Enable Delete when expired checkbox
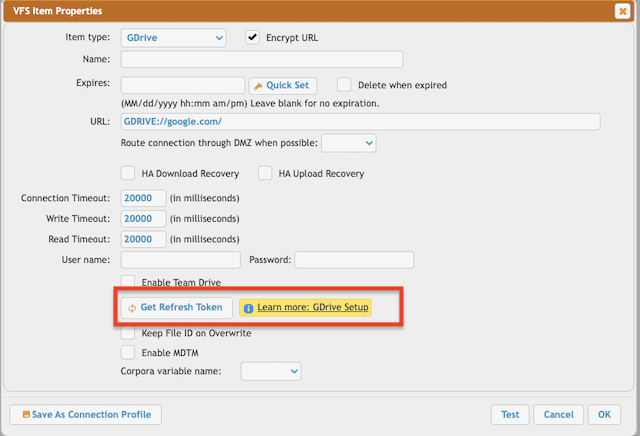This screenshot has height=436, width=640. point(344,85)
